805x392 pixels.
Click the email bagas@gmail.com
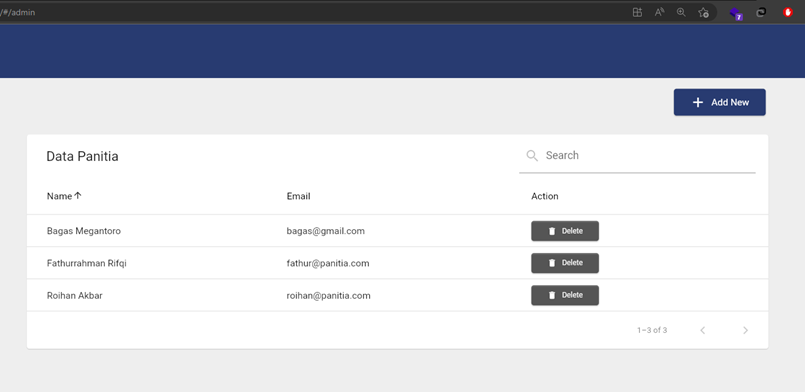pos(325,231)
